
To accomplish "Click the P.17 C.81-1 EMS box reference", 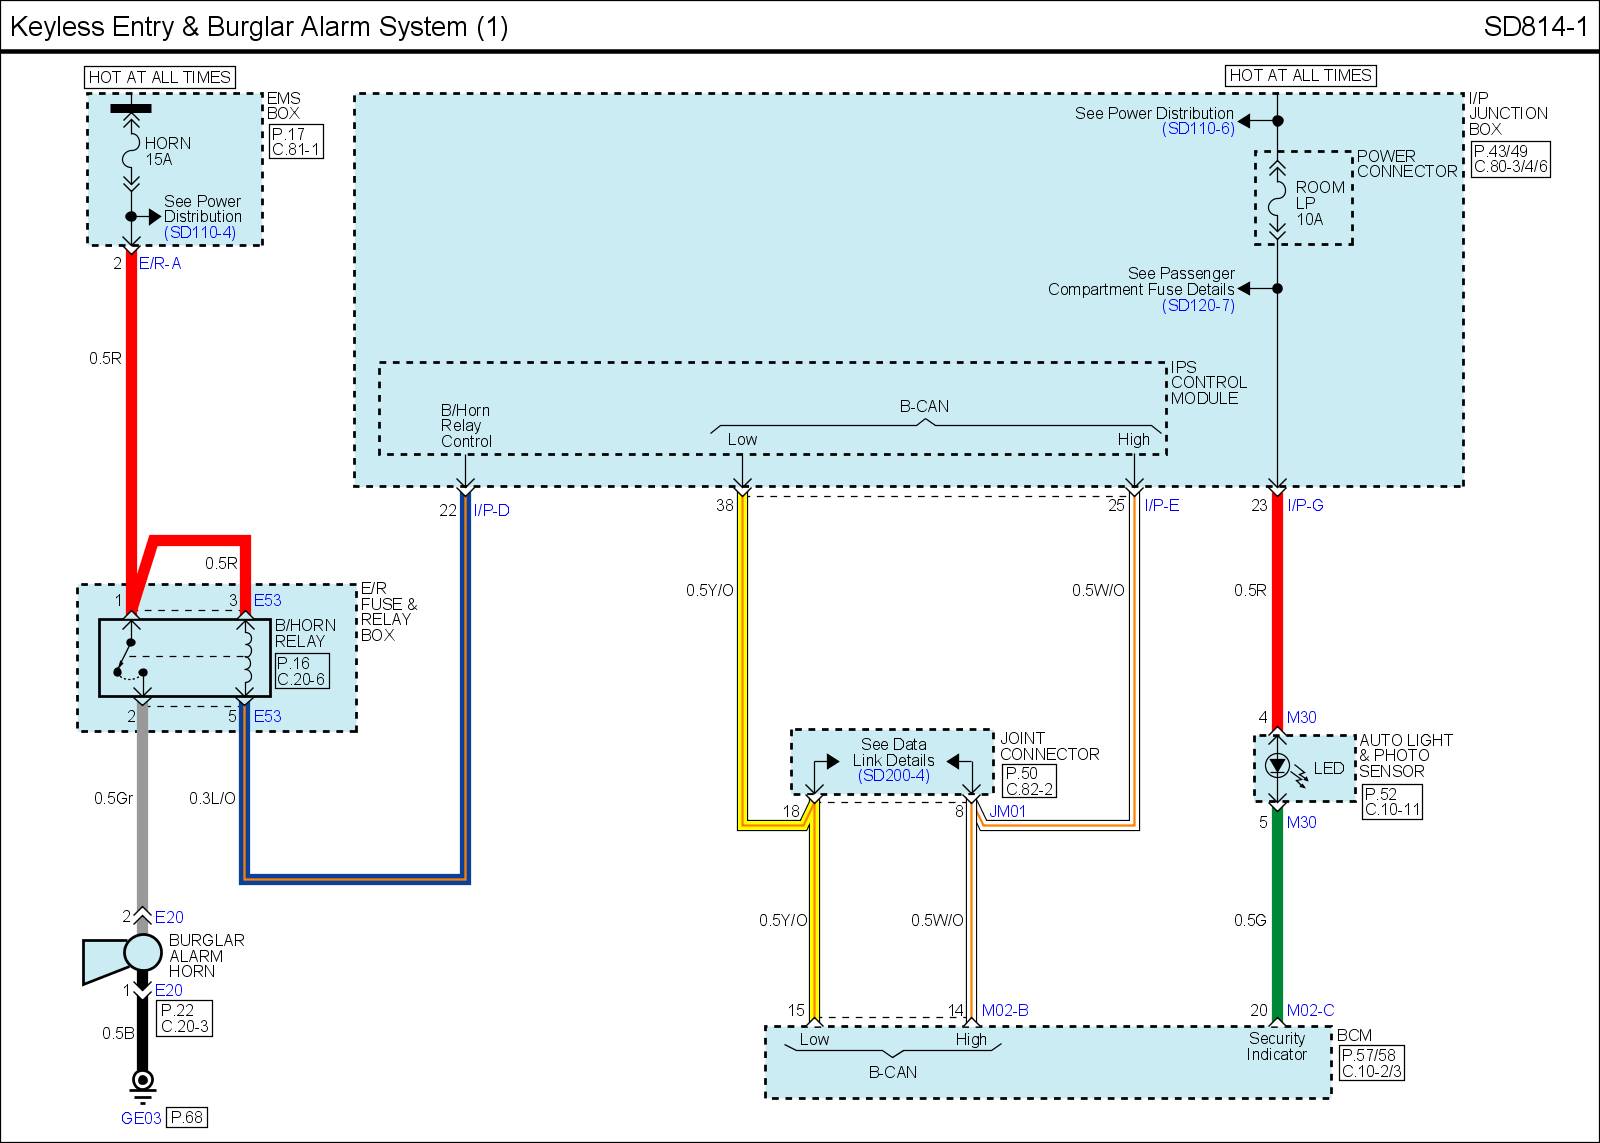I will 296,143.
